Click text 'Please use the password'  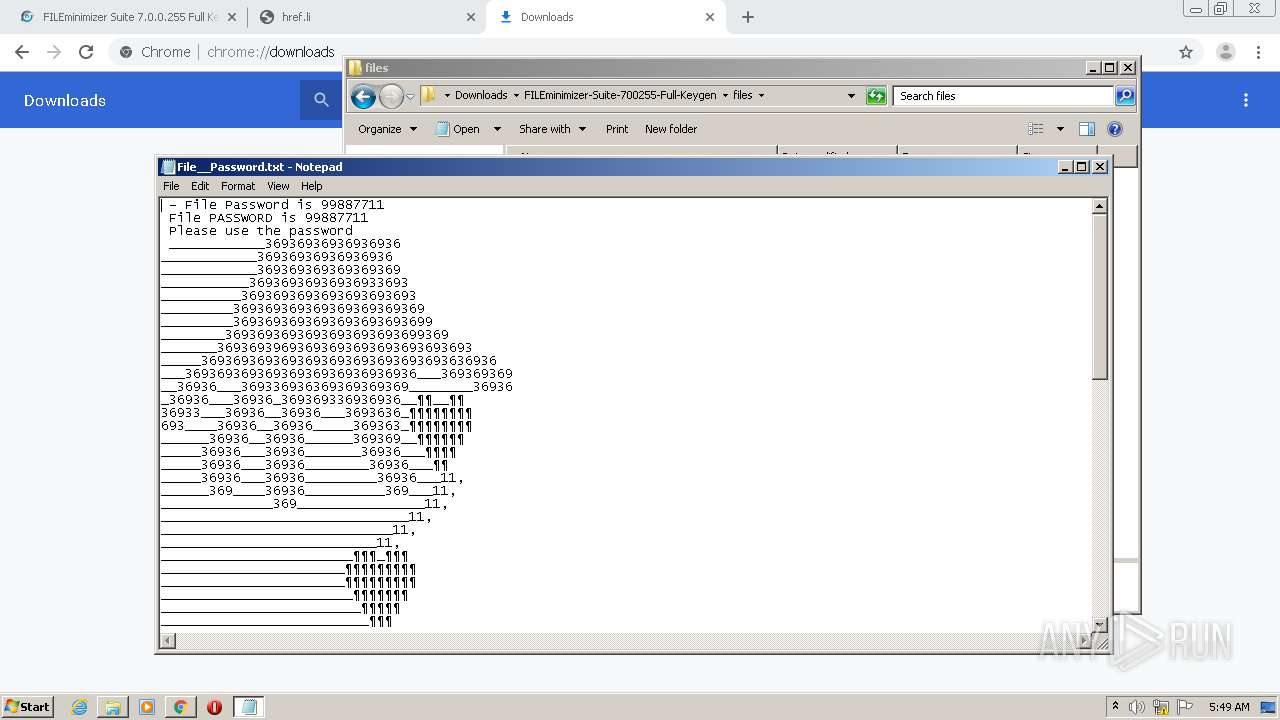[x=260, y=230]
